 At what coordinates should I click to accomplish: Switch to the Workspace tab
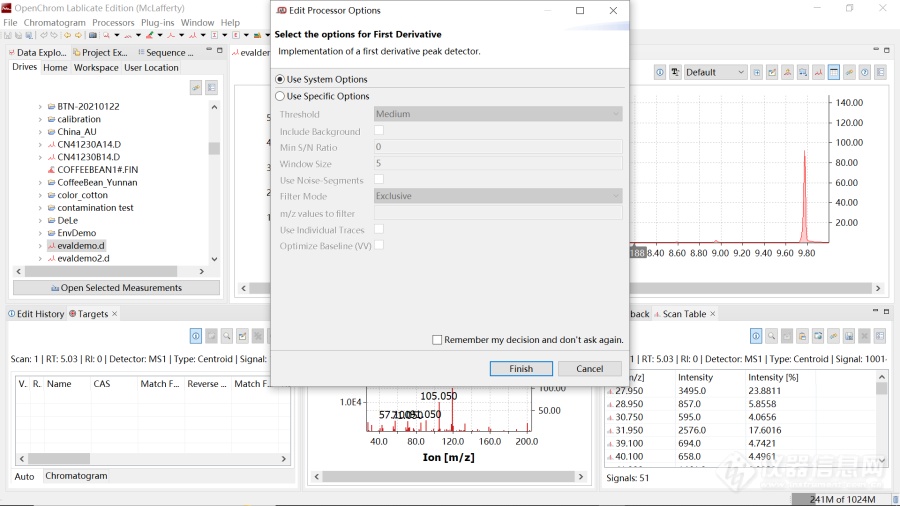click(x=96, y=68)
